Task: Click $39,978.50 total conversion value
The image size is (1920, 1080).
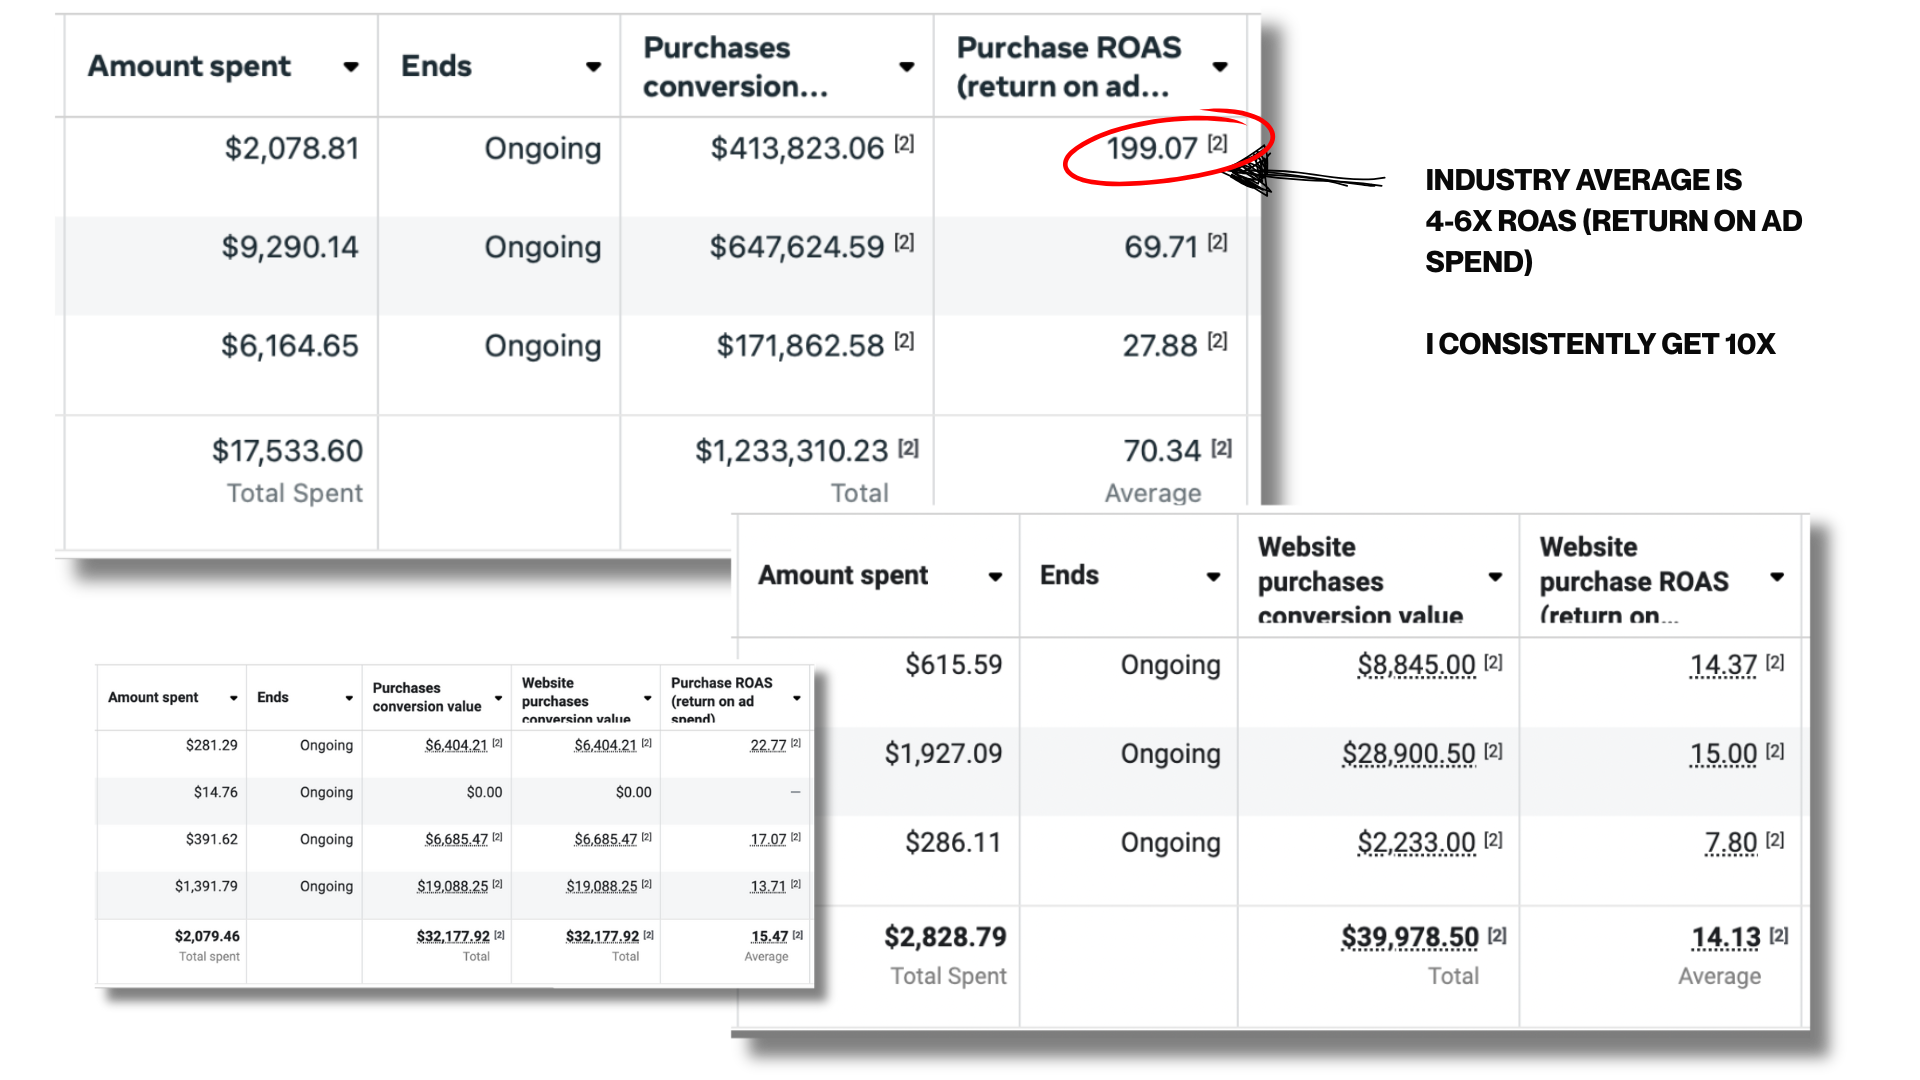Action: (1409, 937)
